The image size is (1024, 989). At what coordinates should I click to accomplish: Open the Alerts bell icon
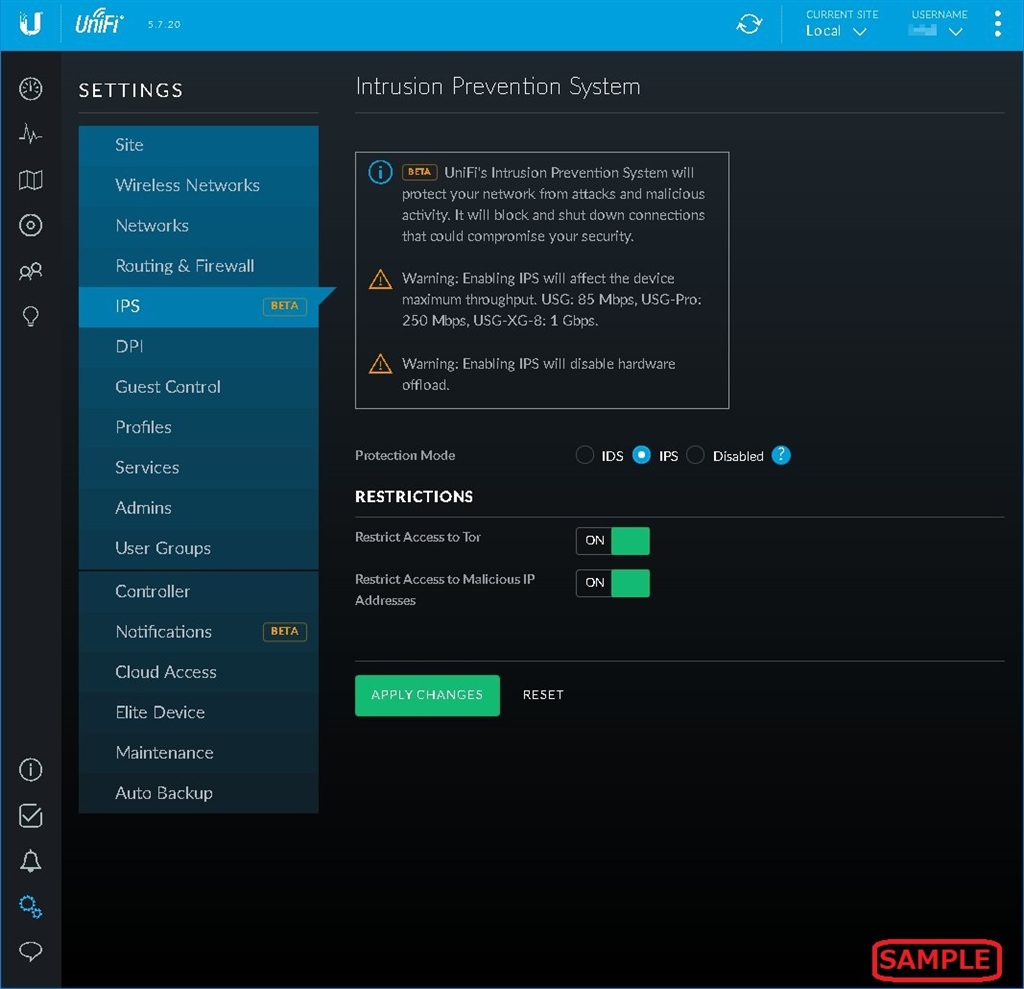[x=31, y=861]
